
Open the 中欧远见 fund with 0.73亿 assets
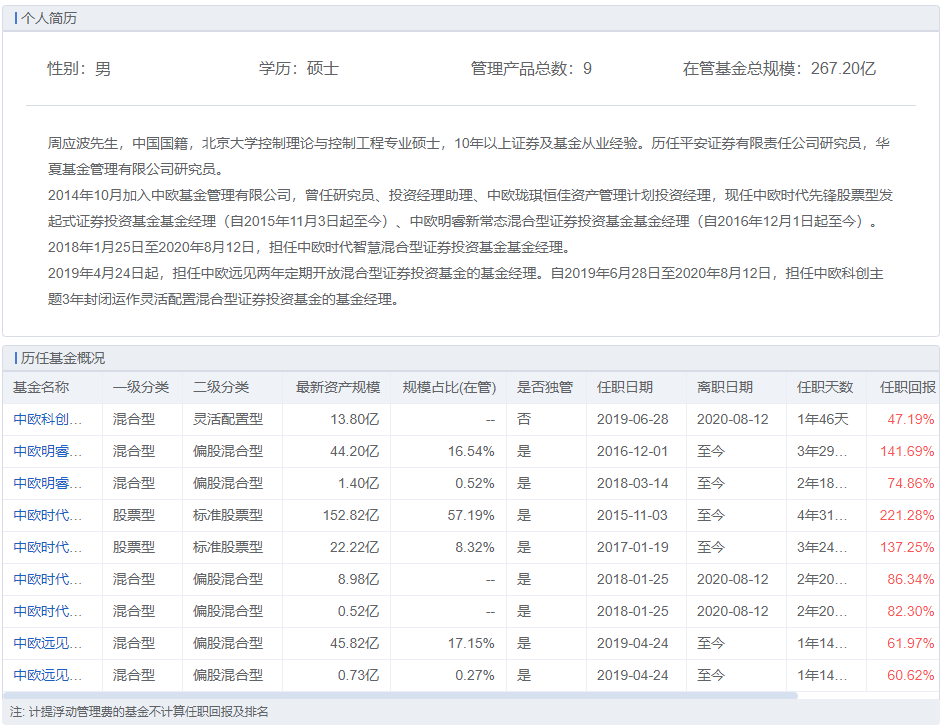(47, 675)
